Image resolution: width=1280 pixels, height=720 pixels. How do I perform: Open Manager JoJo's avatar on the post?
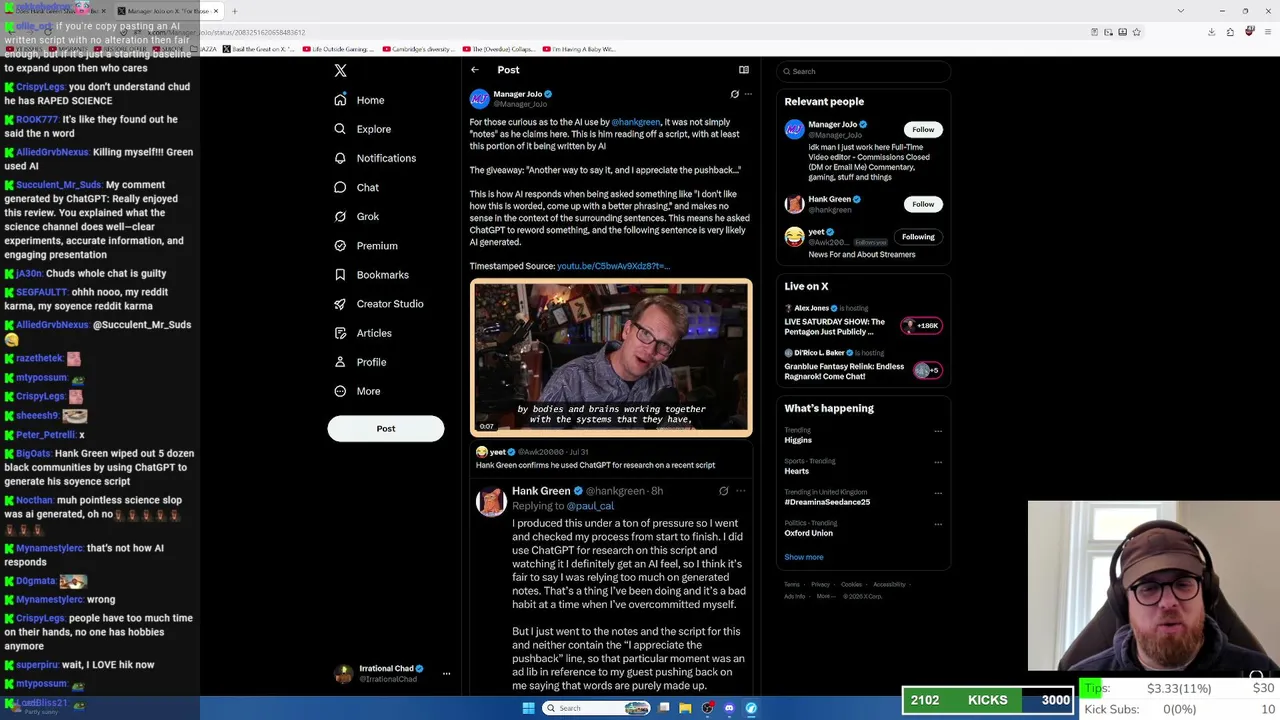pos(480,99)
